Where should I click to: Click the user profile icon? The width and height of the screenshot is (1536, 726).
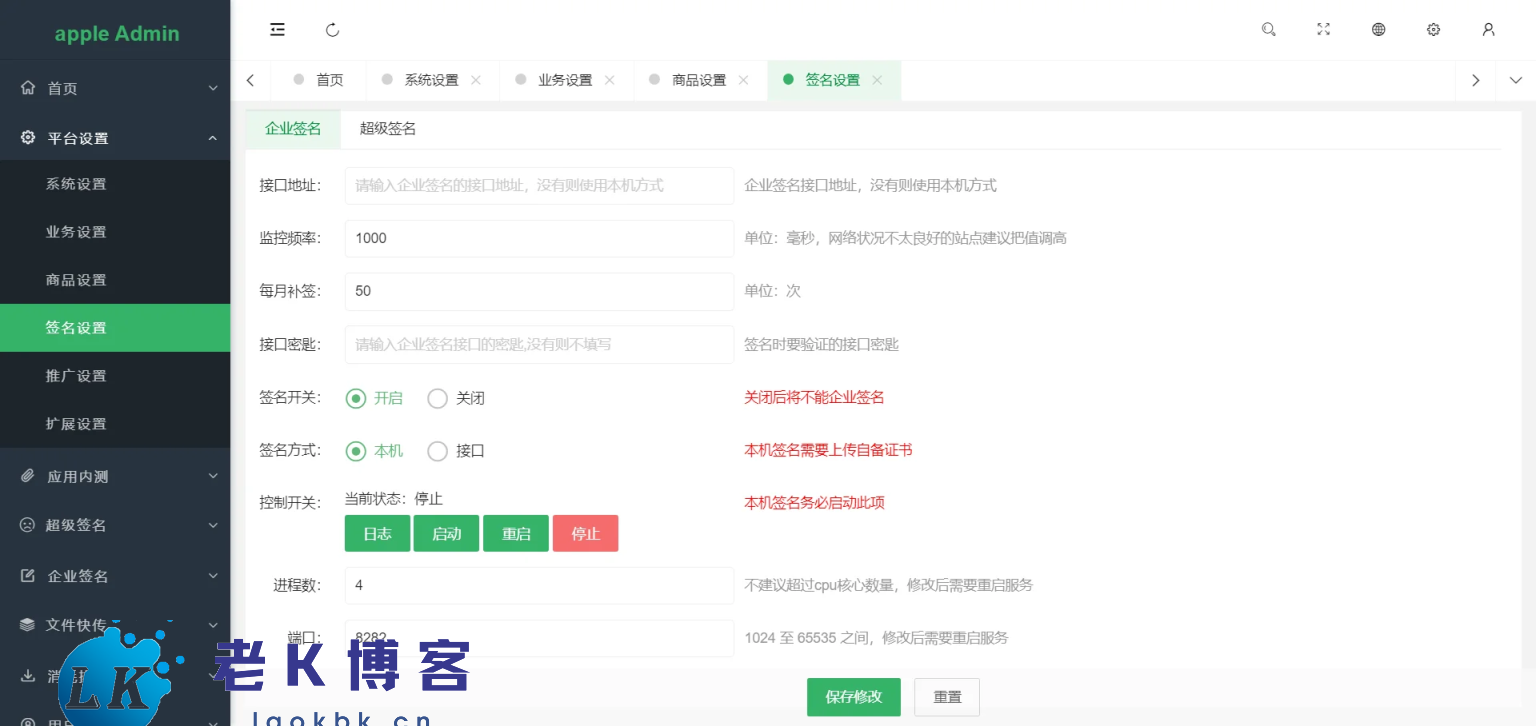tap(1488, 30)
